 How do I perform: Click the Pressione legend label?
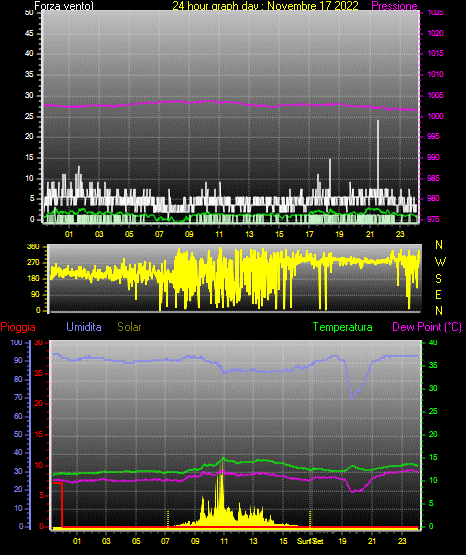(x=394, y=6)
